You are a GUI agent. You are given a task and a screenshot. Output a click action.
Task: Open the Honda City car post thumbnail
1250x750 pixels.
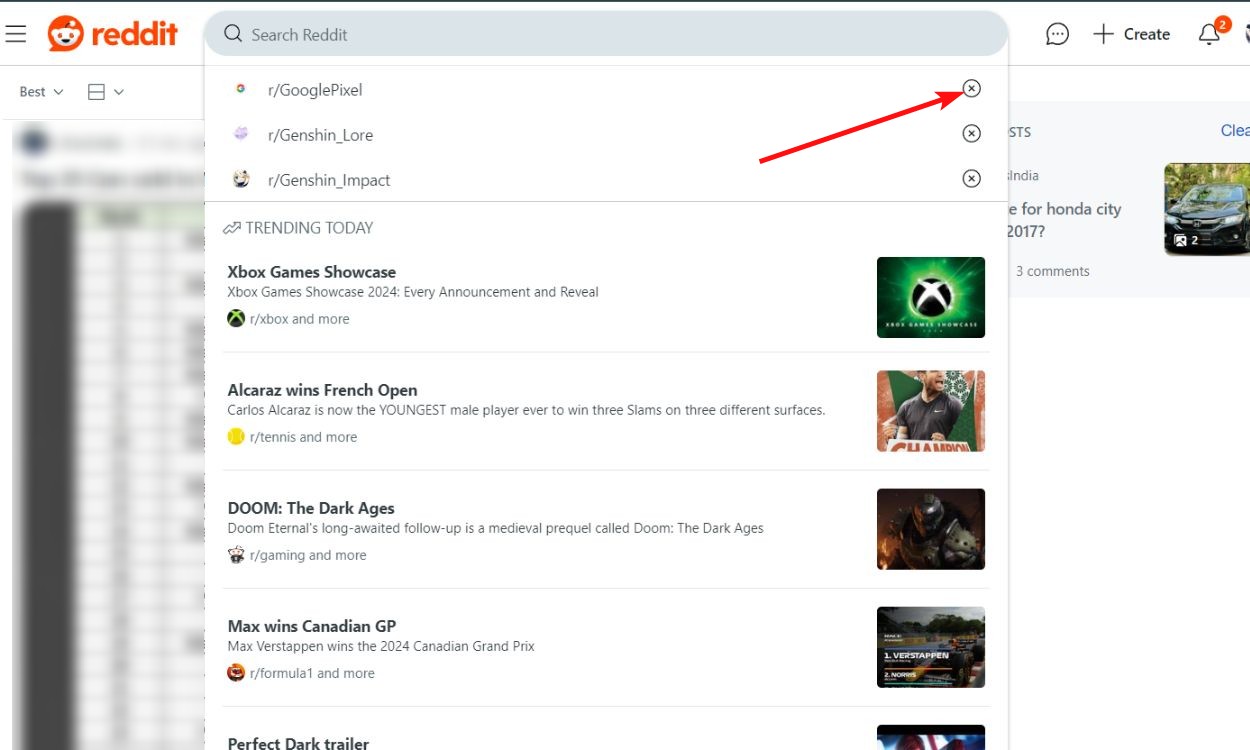coord(1207,210)
